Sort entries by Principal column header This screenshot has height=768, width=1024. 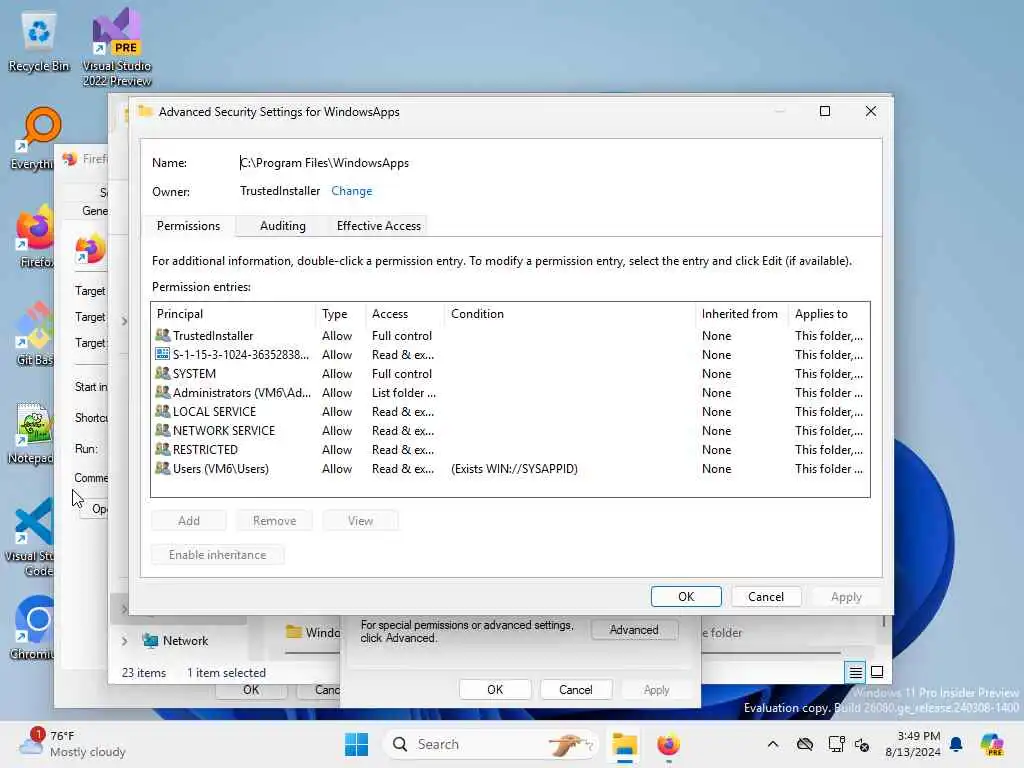tap(234, 314)
